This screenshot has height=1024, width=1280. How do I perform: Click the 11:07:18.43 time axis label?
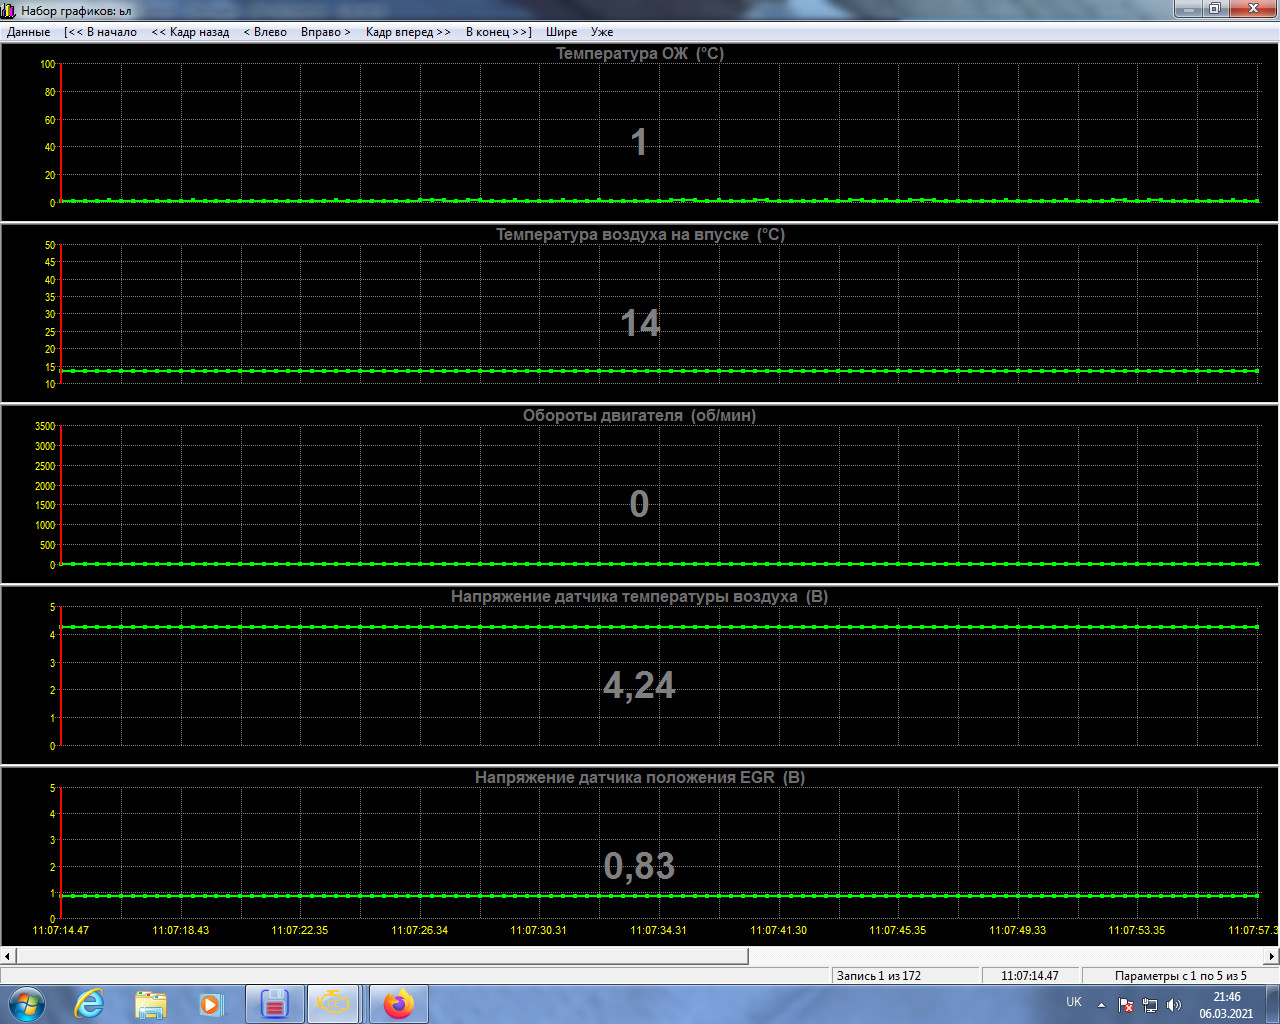181,930
